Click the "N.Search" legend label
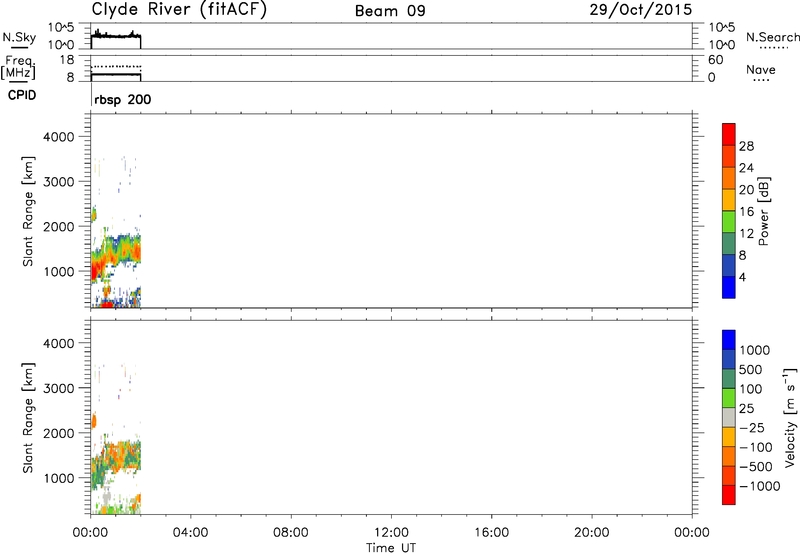Image resolution: width=800 pixels, height=554 pixels. click(x=772, y=37)
